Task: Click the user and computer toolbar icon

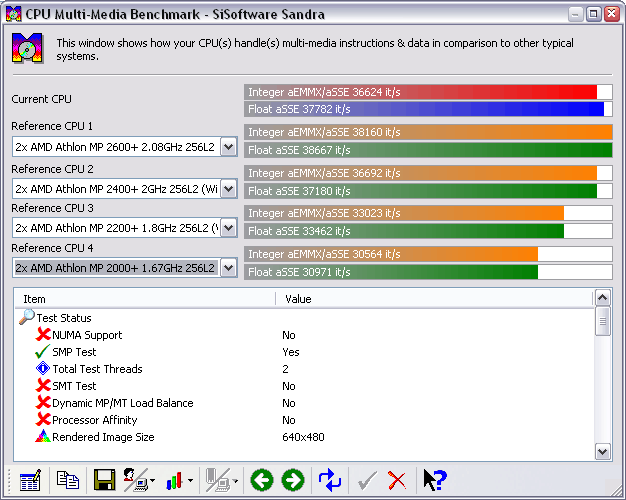Action: click(136, 480)
